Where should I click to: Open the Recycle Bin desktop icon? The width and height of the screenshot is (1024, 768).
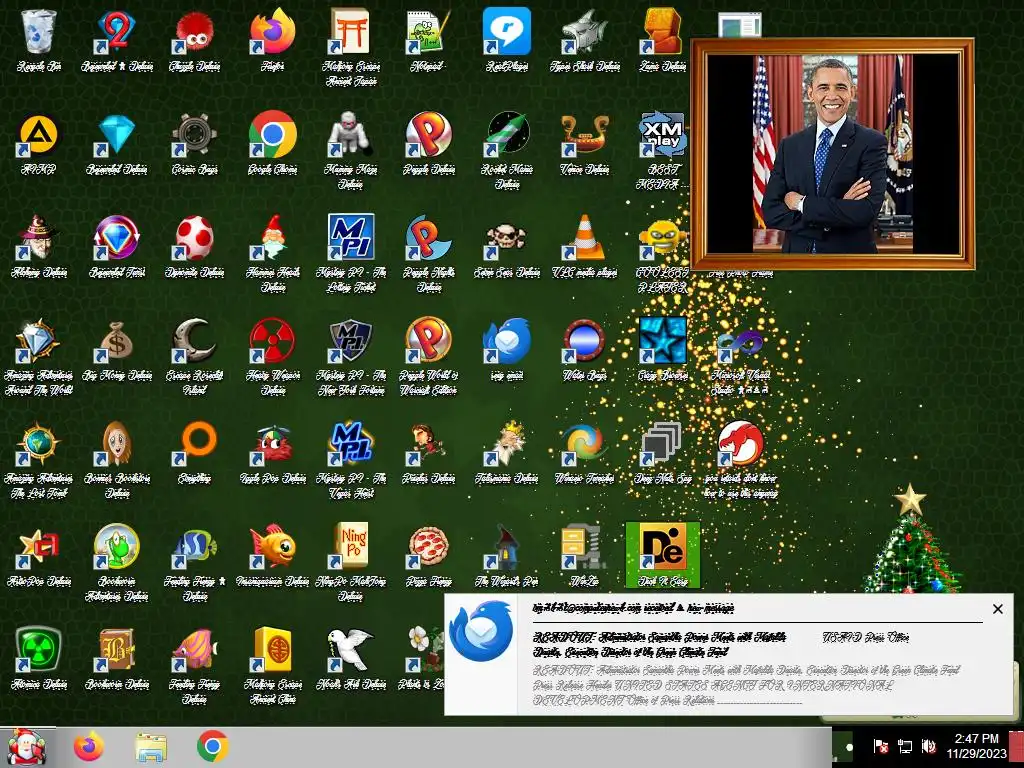point(39,31)
